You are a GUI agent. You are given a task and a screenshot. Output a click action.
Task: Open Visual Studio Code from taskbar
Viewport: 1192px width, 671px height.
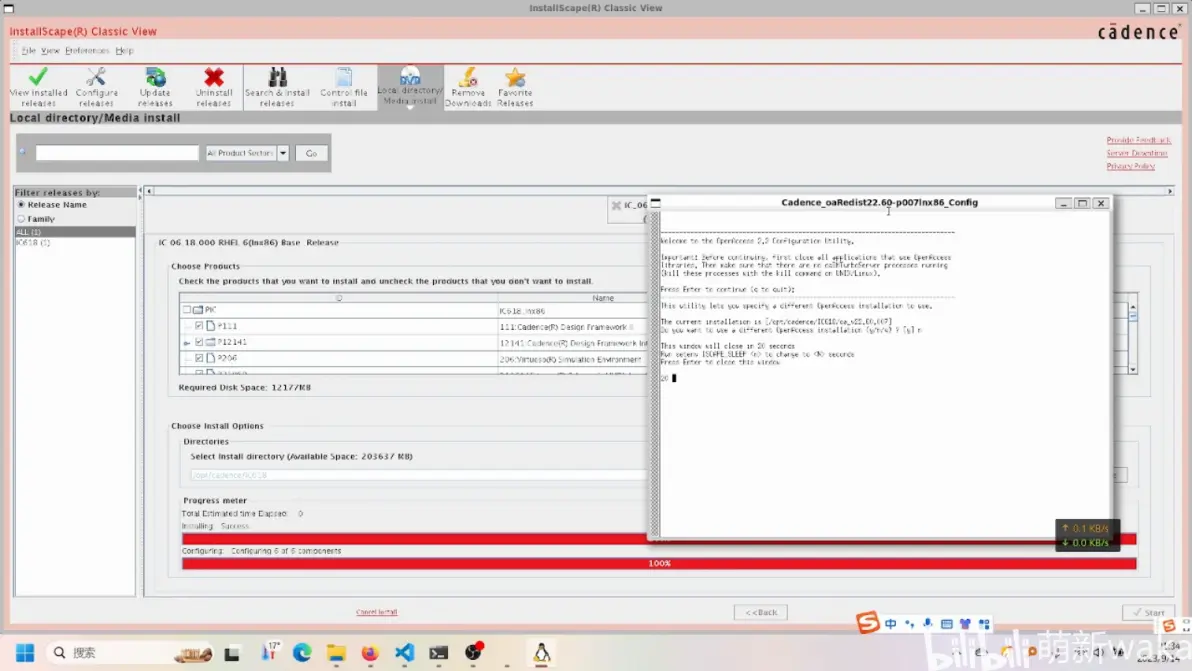(404, 653)
